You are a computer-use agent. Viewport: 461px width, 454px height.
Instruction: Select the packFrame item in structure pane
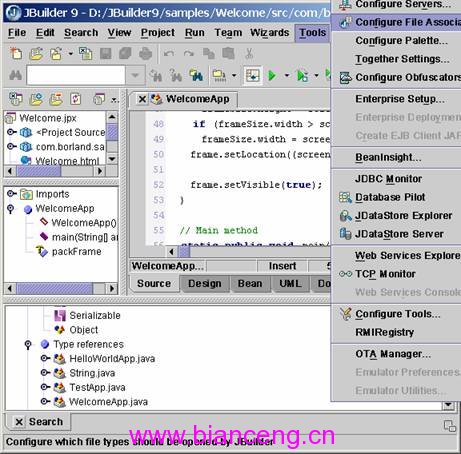point(76,251)
